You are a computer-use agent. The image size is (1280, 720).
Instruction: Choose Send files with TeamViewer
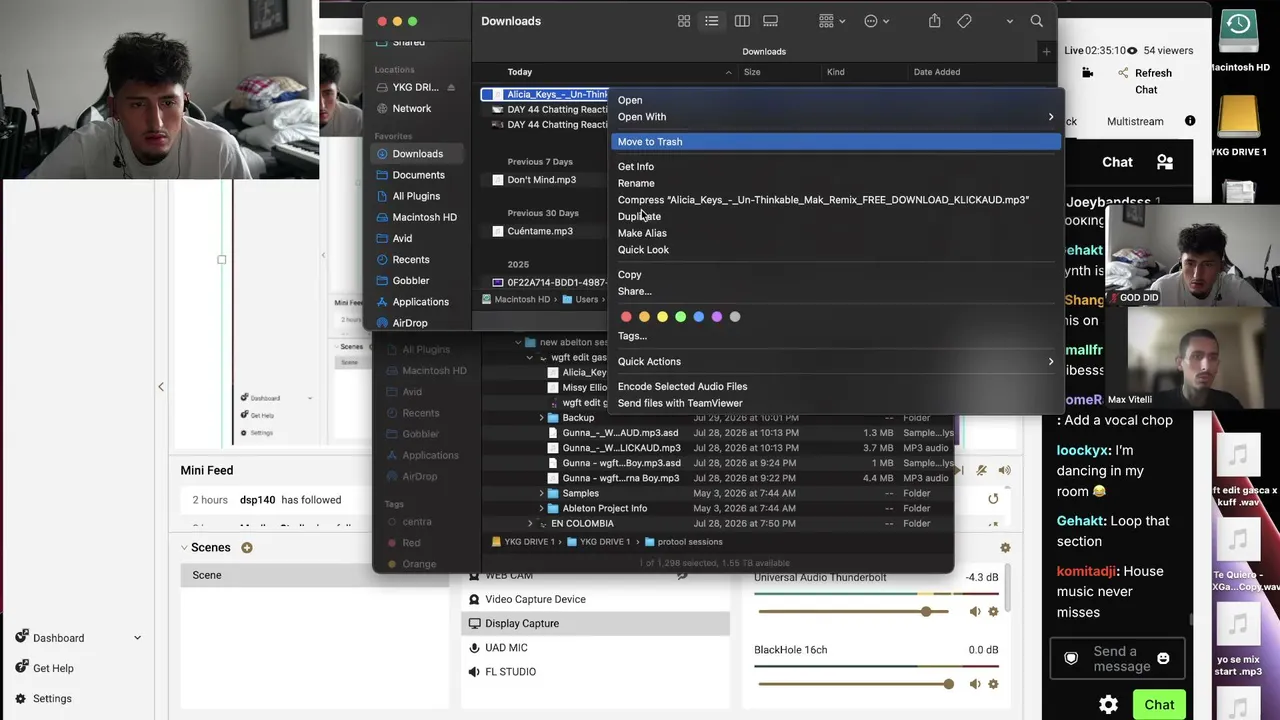(836, 403)
